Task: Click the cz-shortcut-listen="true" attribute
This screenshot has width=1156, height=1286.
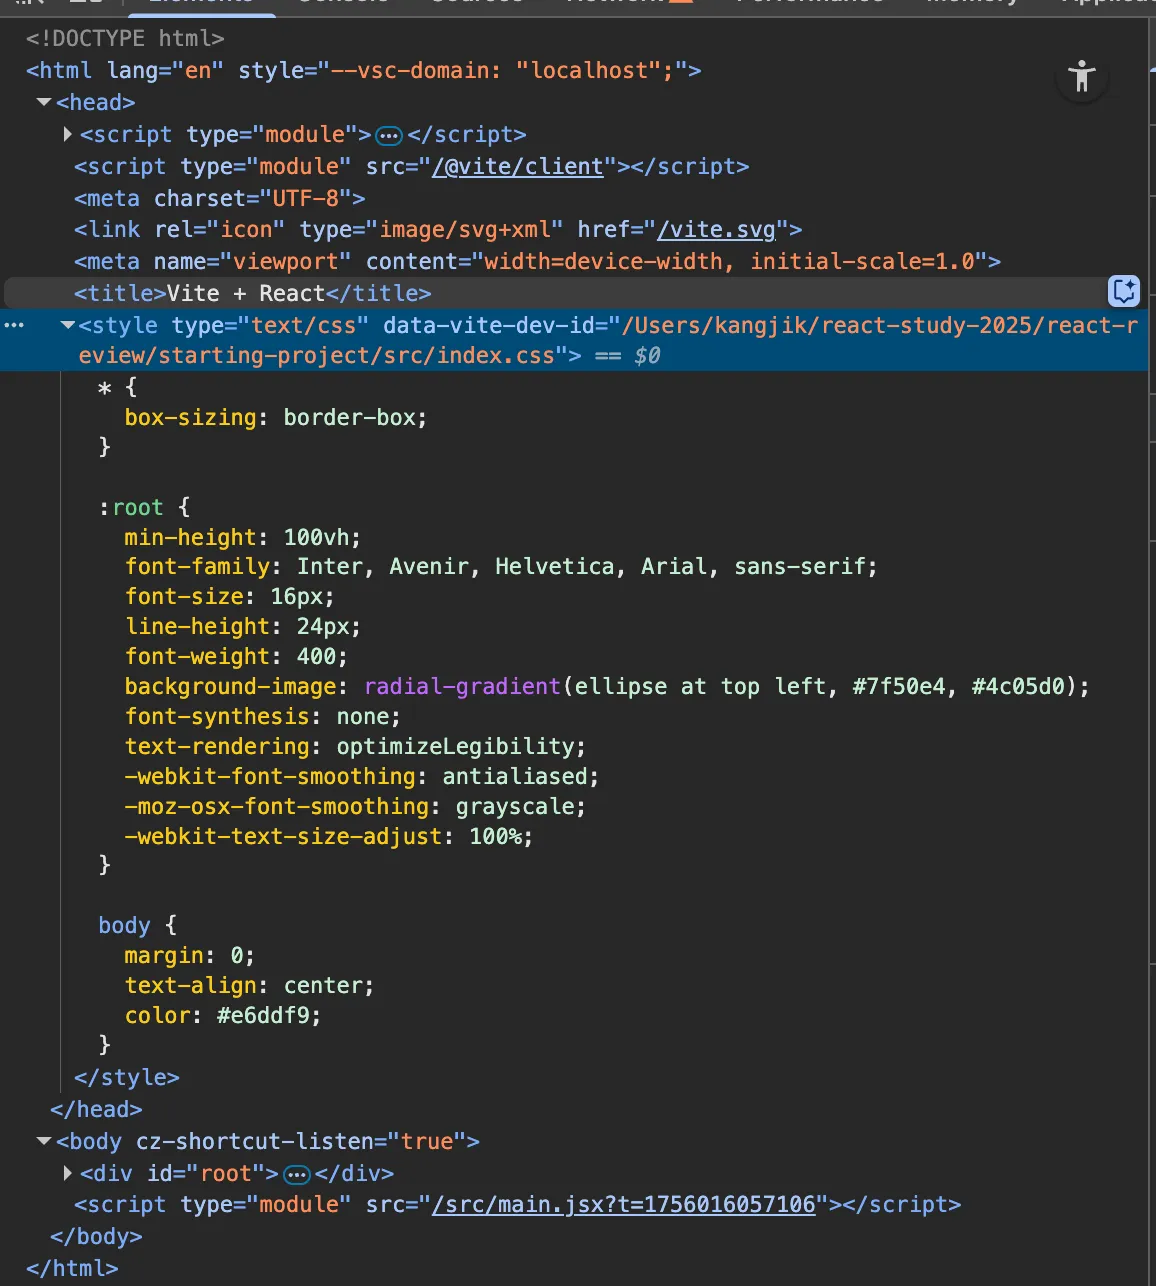Action: 301,1141
